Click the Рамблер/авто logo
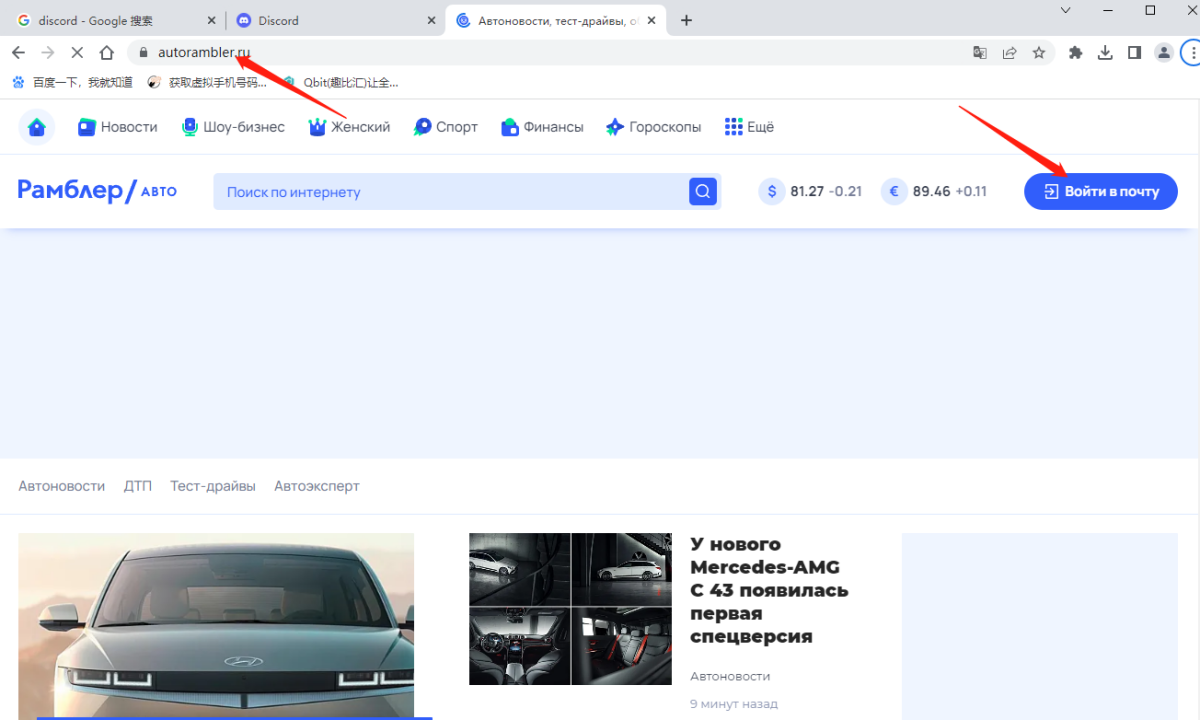Viewport: 1200px width, 720px height. (97, 191)
